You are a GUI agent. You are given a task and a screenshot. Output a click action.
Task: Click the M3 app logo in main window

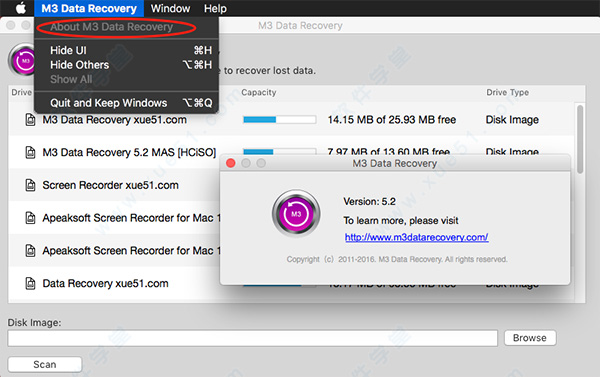pyautogui.click(x=22, y=60)
